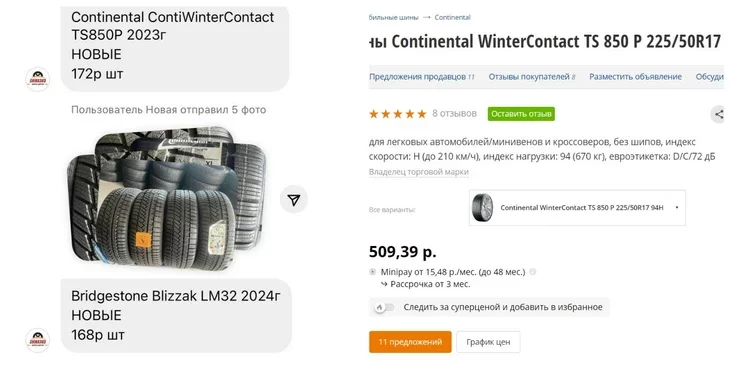Open the Разместить объявление tab
This screenshot has width=732, height=371.
(635, 77)
